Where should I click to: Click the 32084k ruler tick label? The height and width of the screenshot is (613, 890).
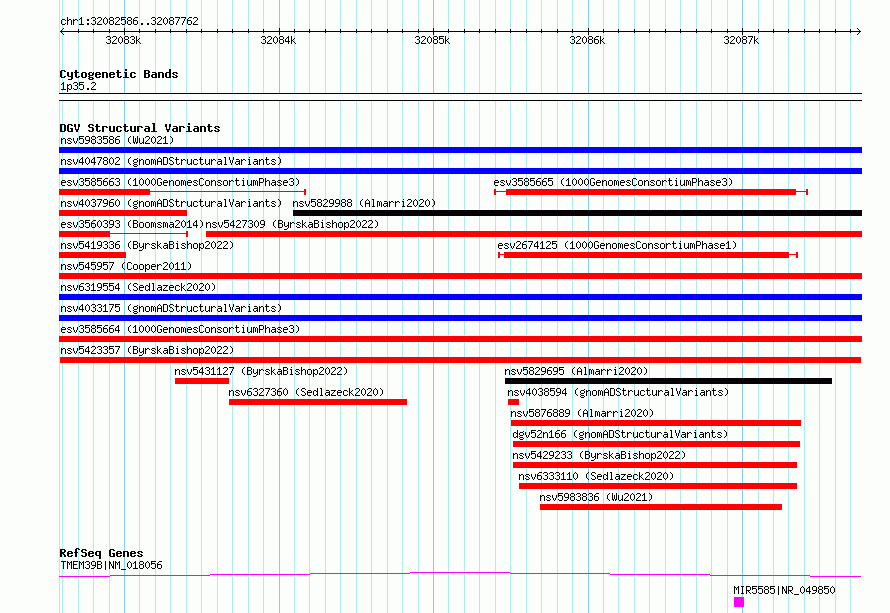pyautogui.click(x=278, y=40)
